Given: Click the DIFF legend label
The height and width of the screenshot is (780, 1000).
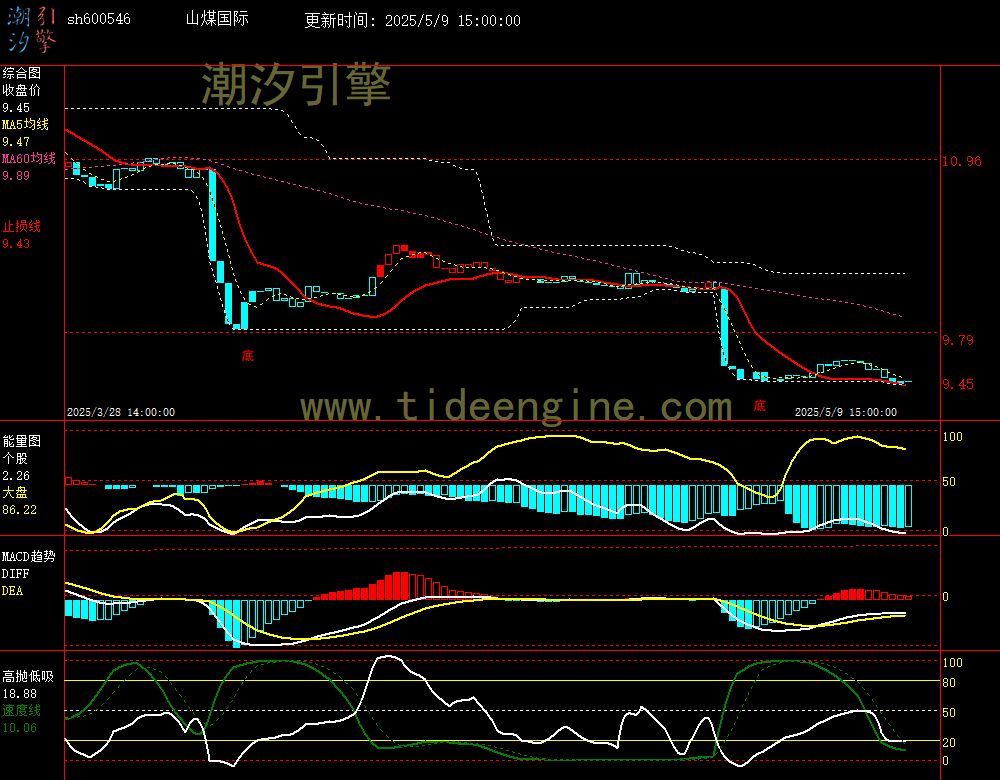Looking at the screenshot, I should 15,574.
